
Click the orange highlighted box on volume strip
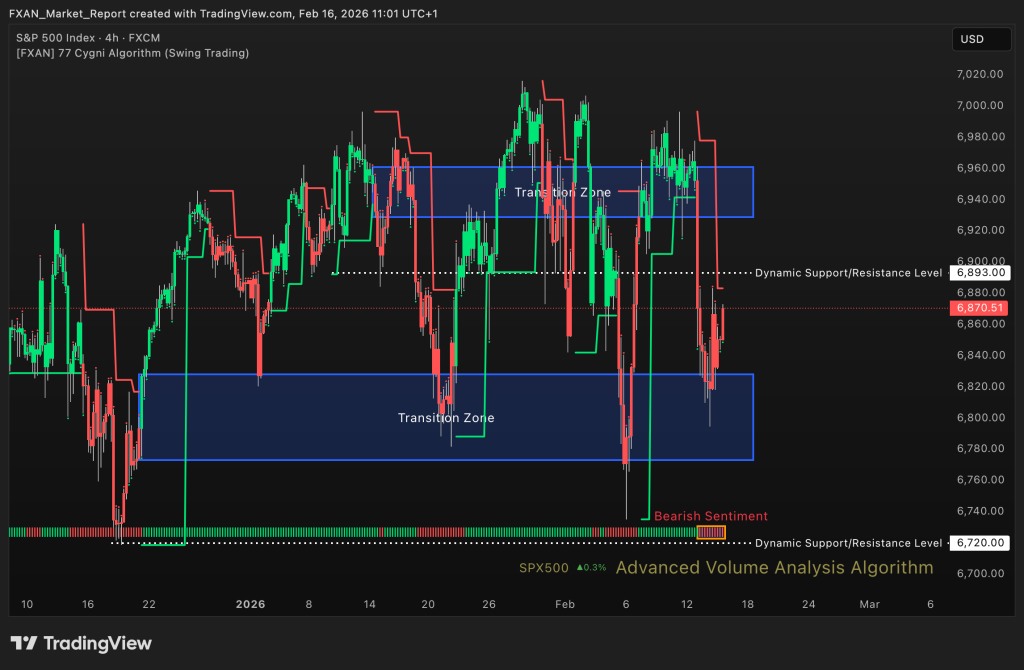pyautogui.click(x=710, y=532)
